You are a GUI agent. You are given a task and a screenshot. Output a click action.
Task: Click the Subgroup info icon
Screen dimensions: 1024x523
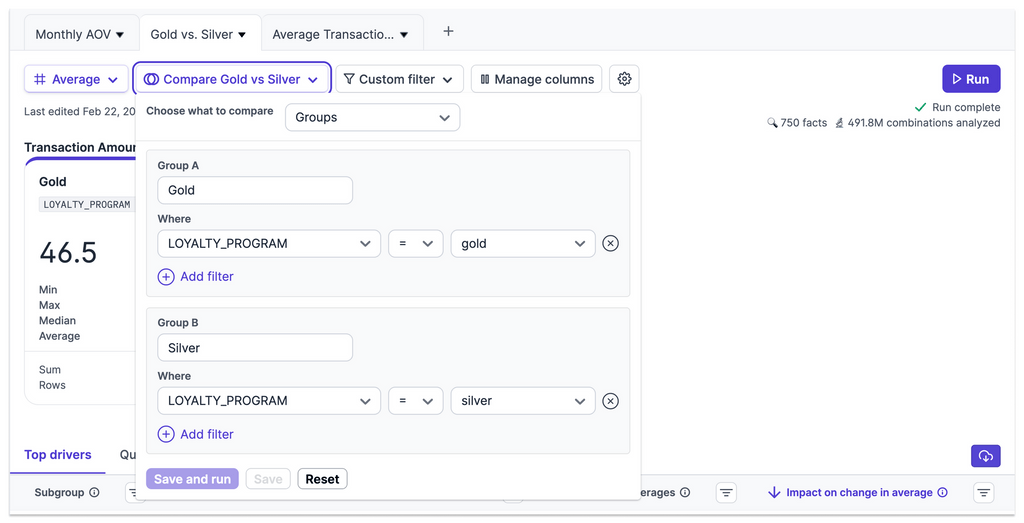coord(94,493)
